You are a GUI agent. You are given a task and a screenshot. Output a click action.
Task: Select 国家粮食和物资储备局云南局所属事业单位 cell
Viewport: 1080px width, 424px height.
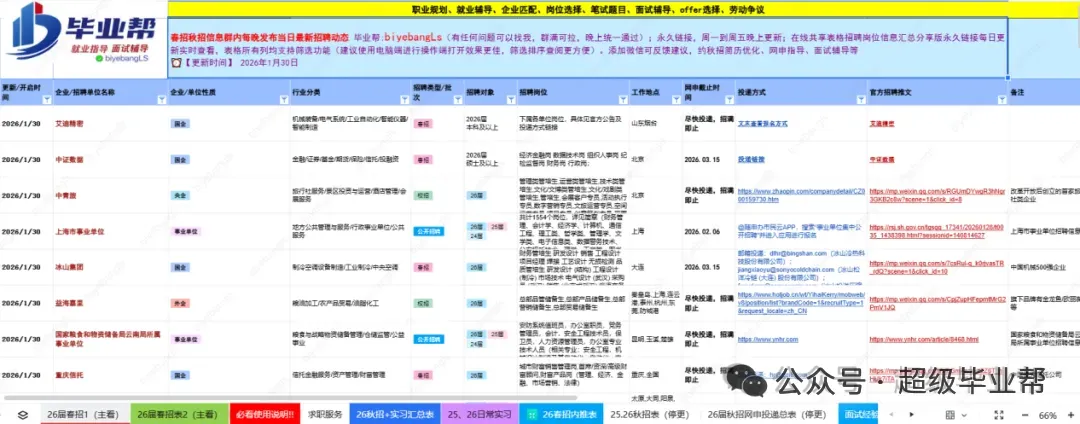110,339
